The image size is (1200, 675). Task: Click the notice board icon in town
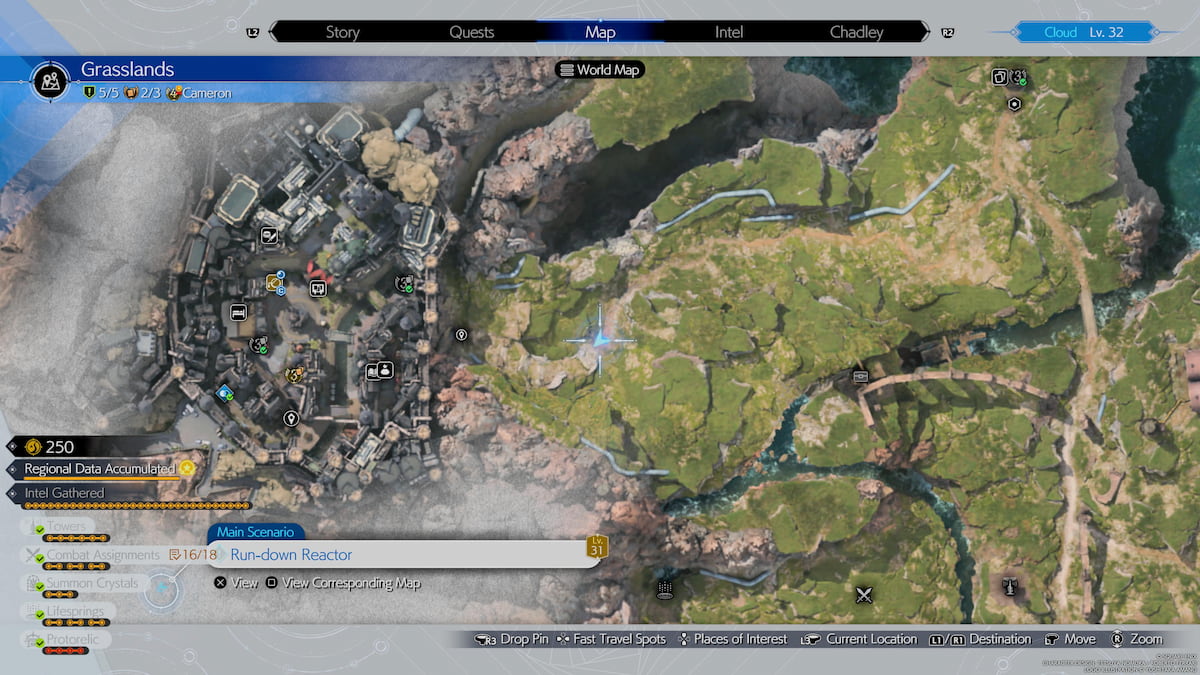click(x=319, y=289)
